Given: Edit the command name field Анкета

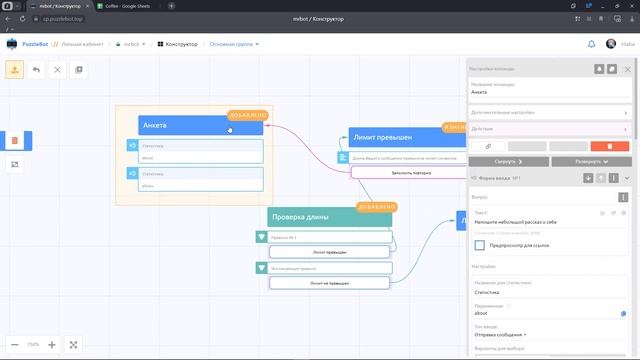Looking at the screenshot, I should [x=549, y=92].
